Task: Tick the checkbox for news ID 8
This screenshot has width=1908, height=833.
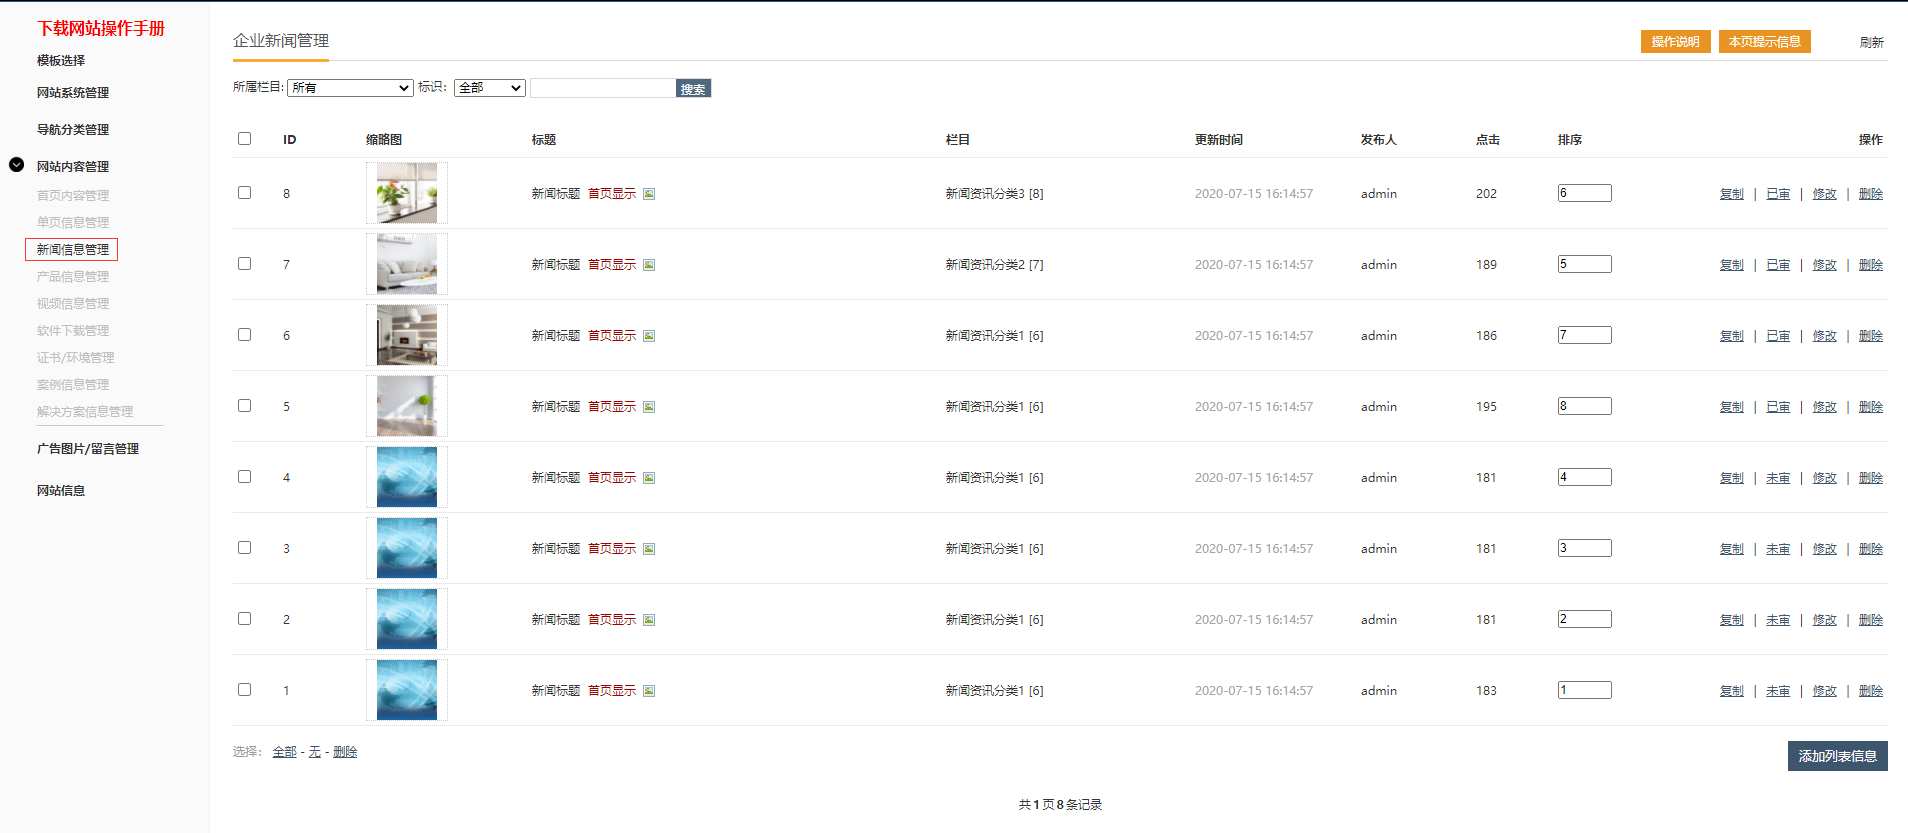Action: click(244, 192)
